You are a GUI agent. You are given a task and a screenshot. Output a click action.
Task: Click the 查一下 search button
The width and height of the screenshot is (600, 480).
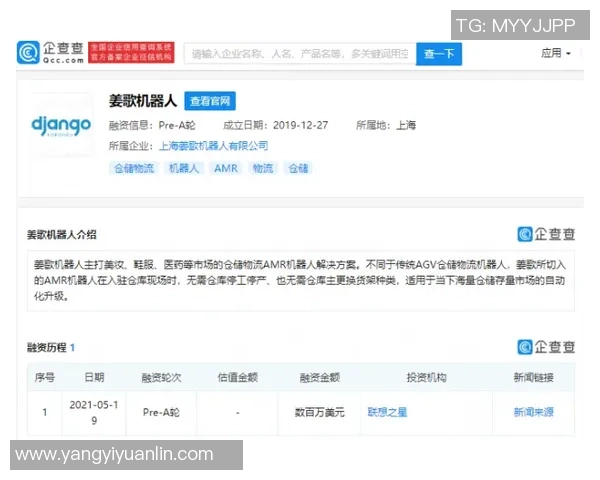coord(439,54)
